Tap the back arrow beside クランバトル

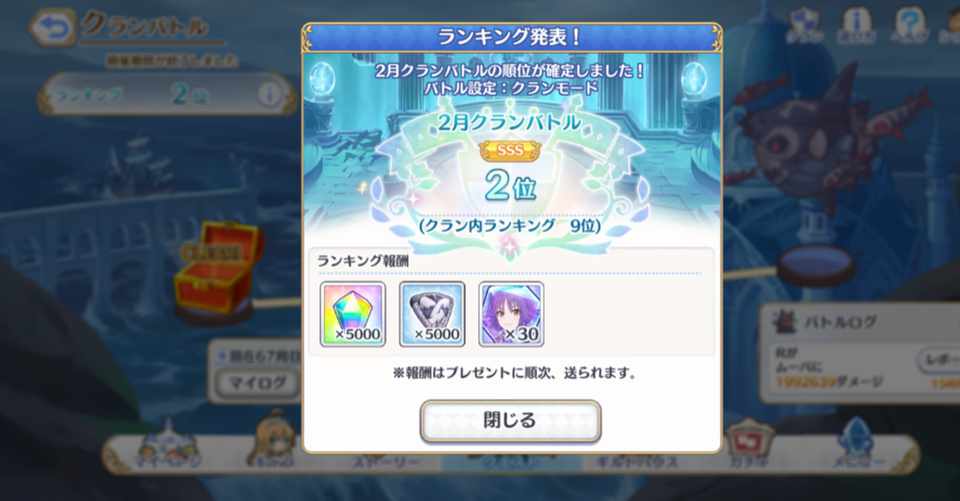[52, 28]
